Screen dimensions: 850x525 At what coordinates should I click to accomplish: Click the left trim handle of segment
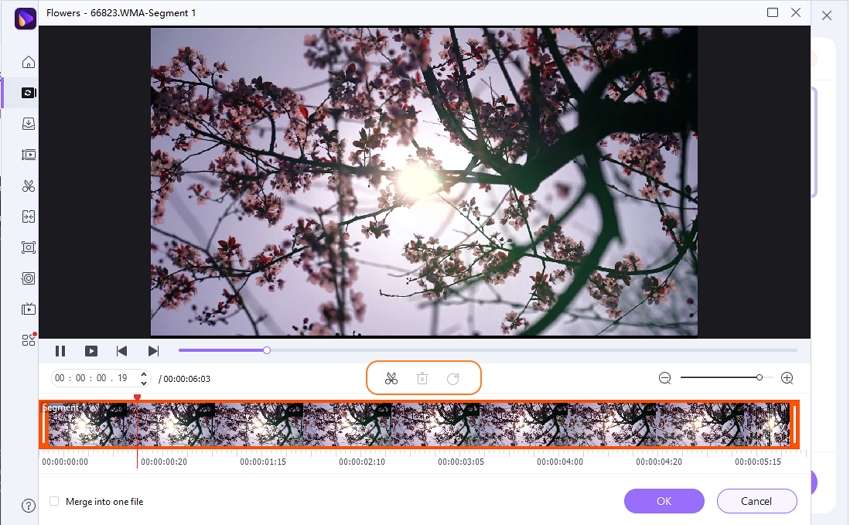[x=44, y=425]
